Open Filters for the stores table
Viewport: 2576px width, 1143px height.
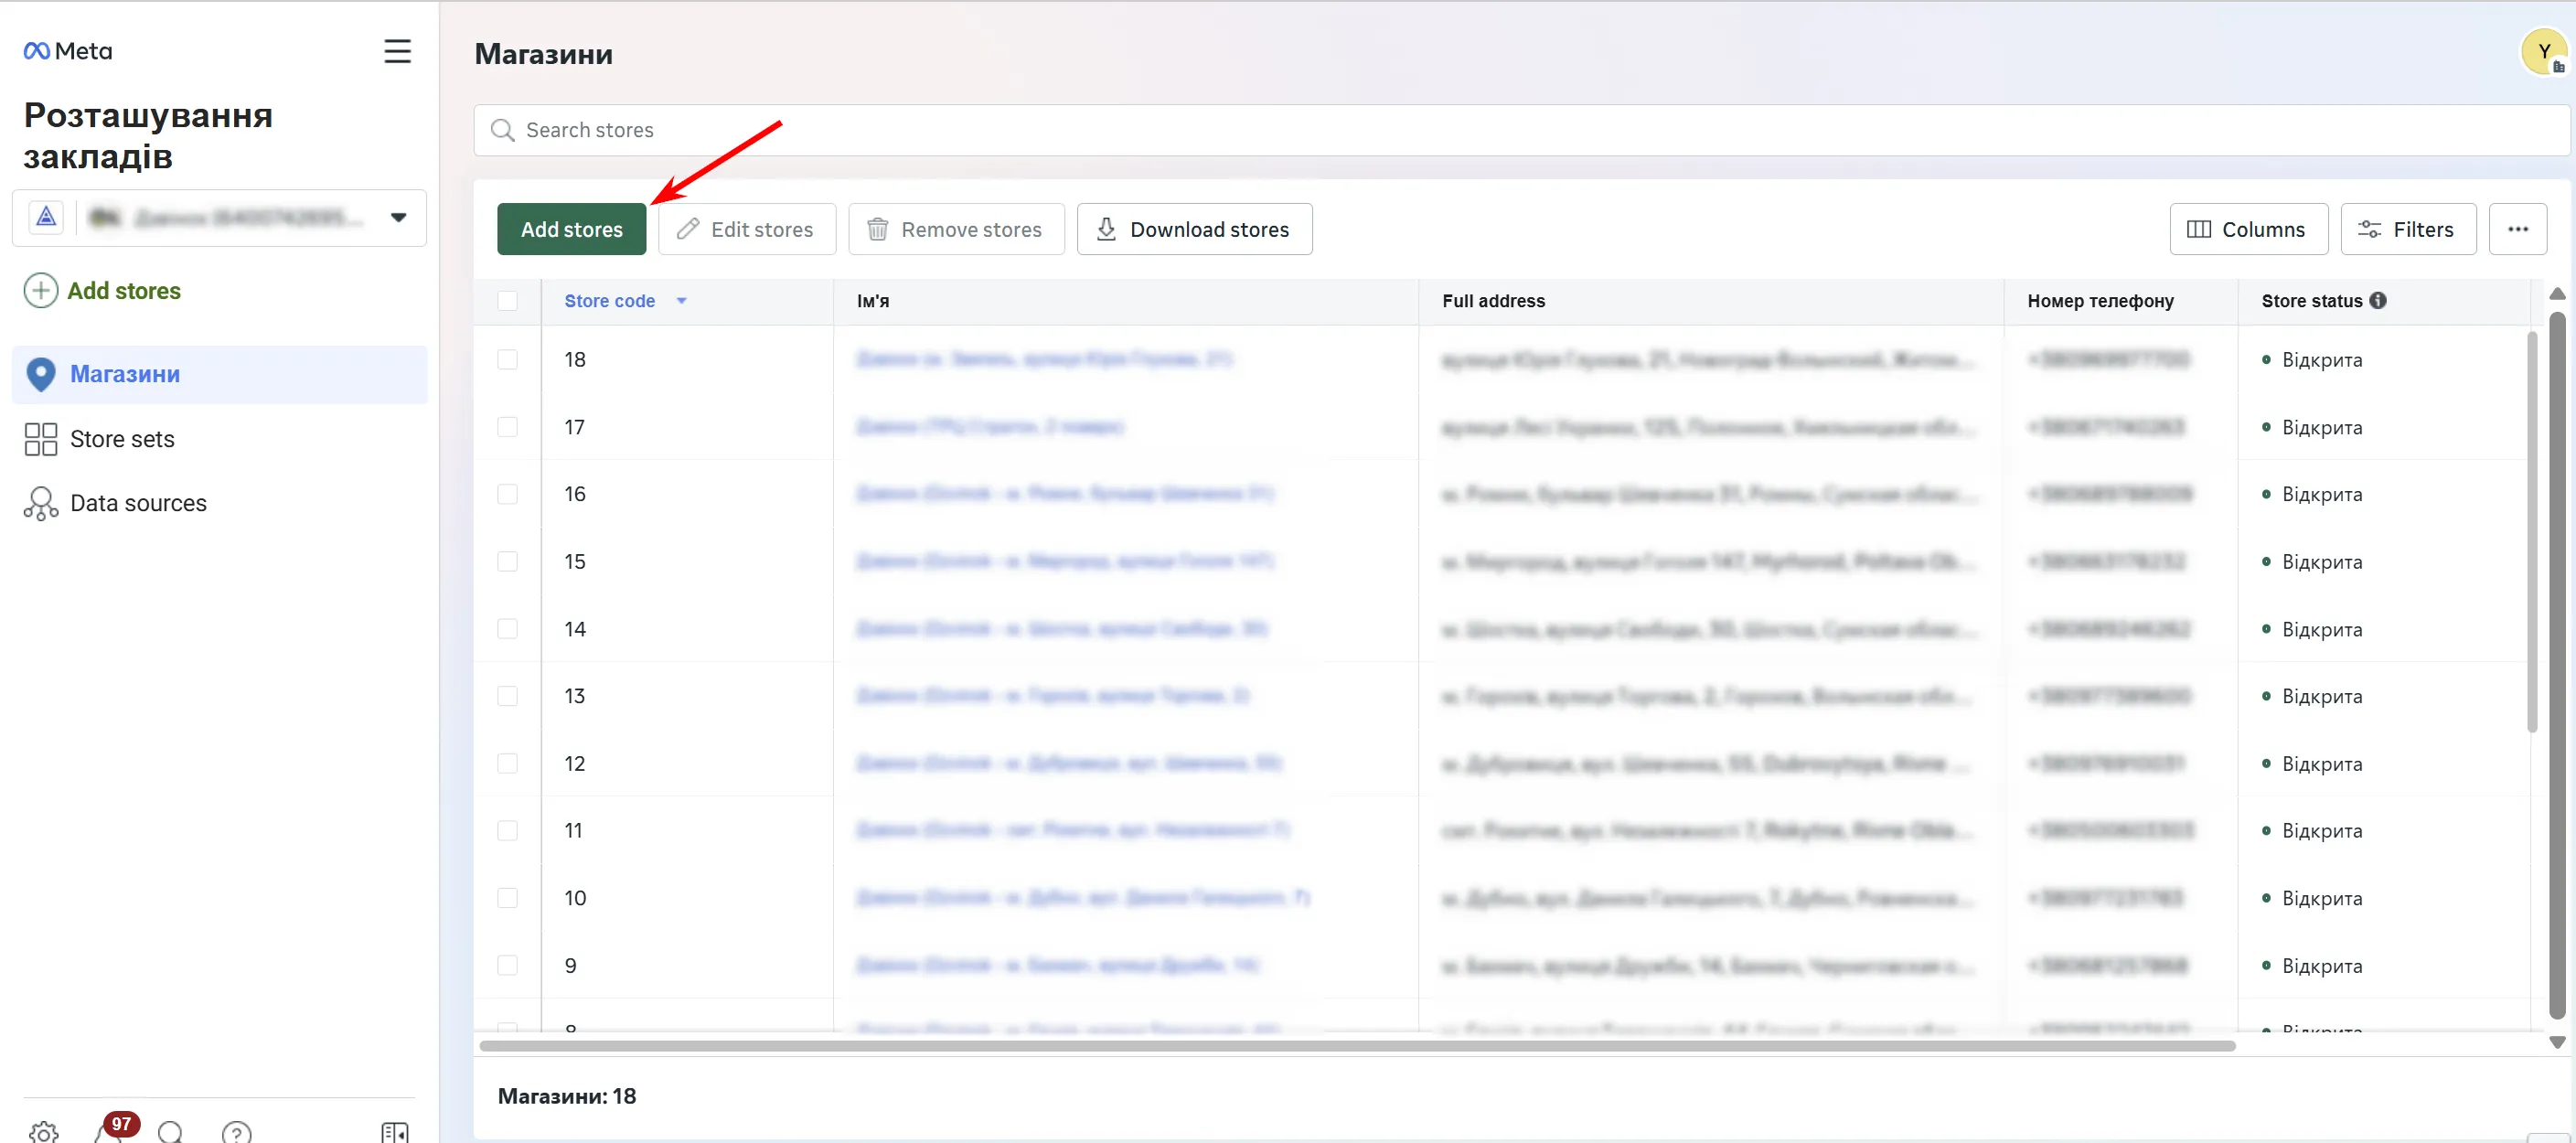[2408, 229]
